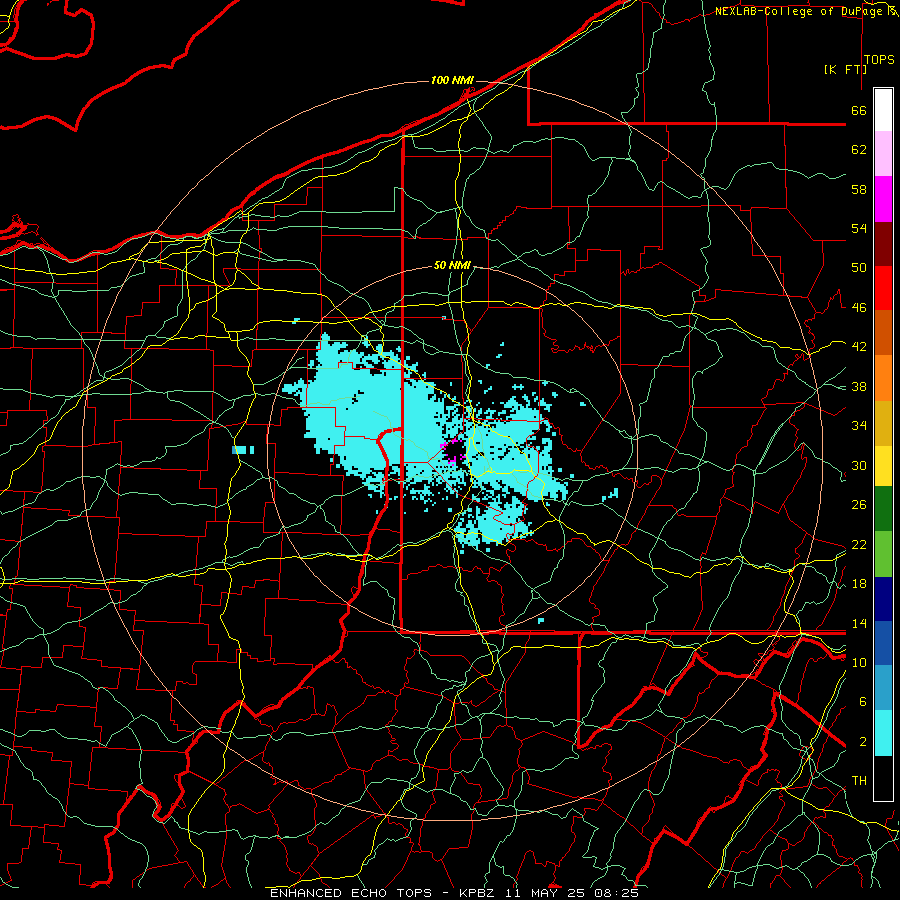
Task: Click the legend value 54
Action: point(859,228)
